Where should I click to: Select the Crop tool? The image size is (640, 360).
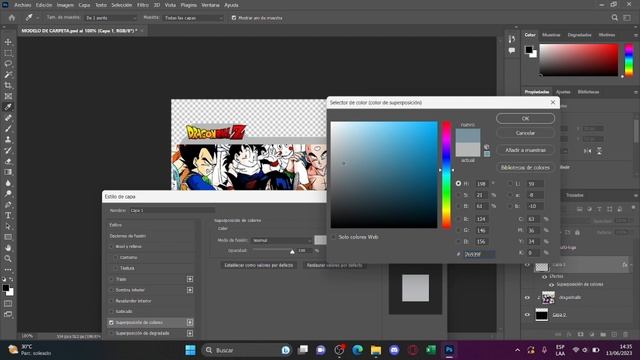pos(8,85)
